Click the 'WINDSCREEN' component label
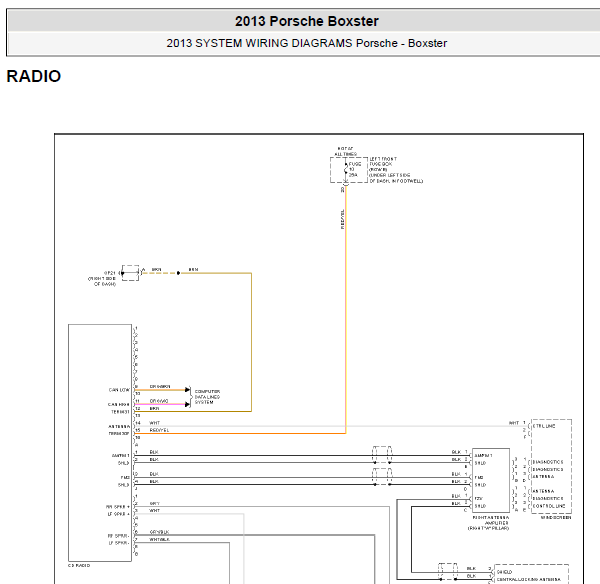600x584 pixels. pyautogui.click(x=556, y=517)
